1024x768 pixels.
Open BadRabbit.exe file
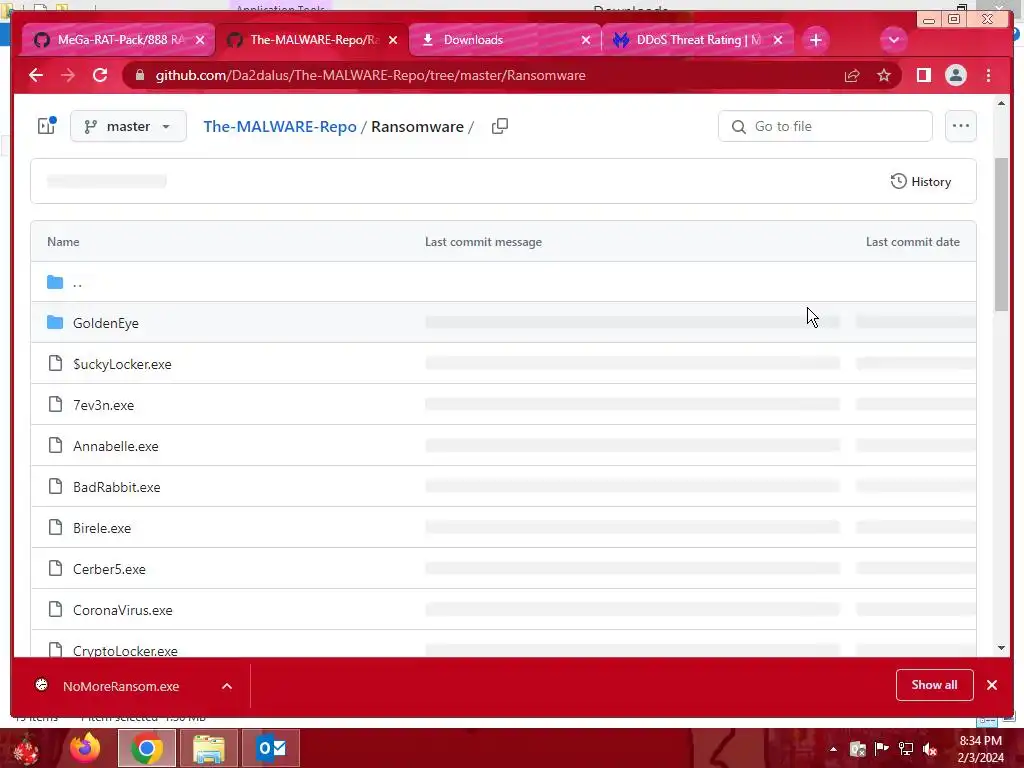tap(116, 487)
